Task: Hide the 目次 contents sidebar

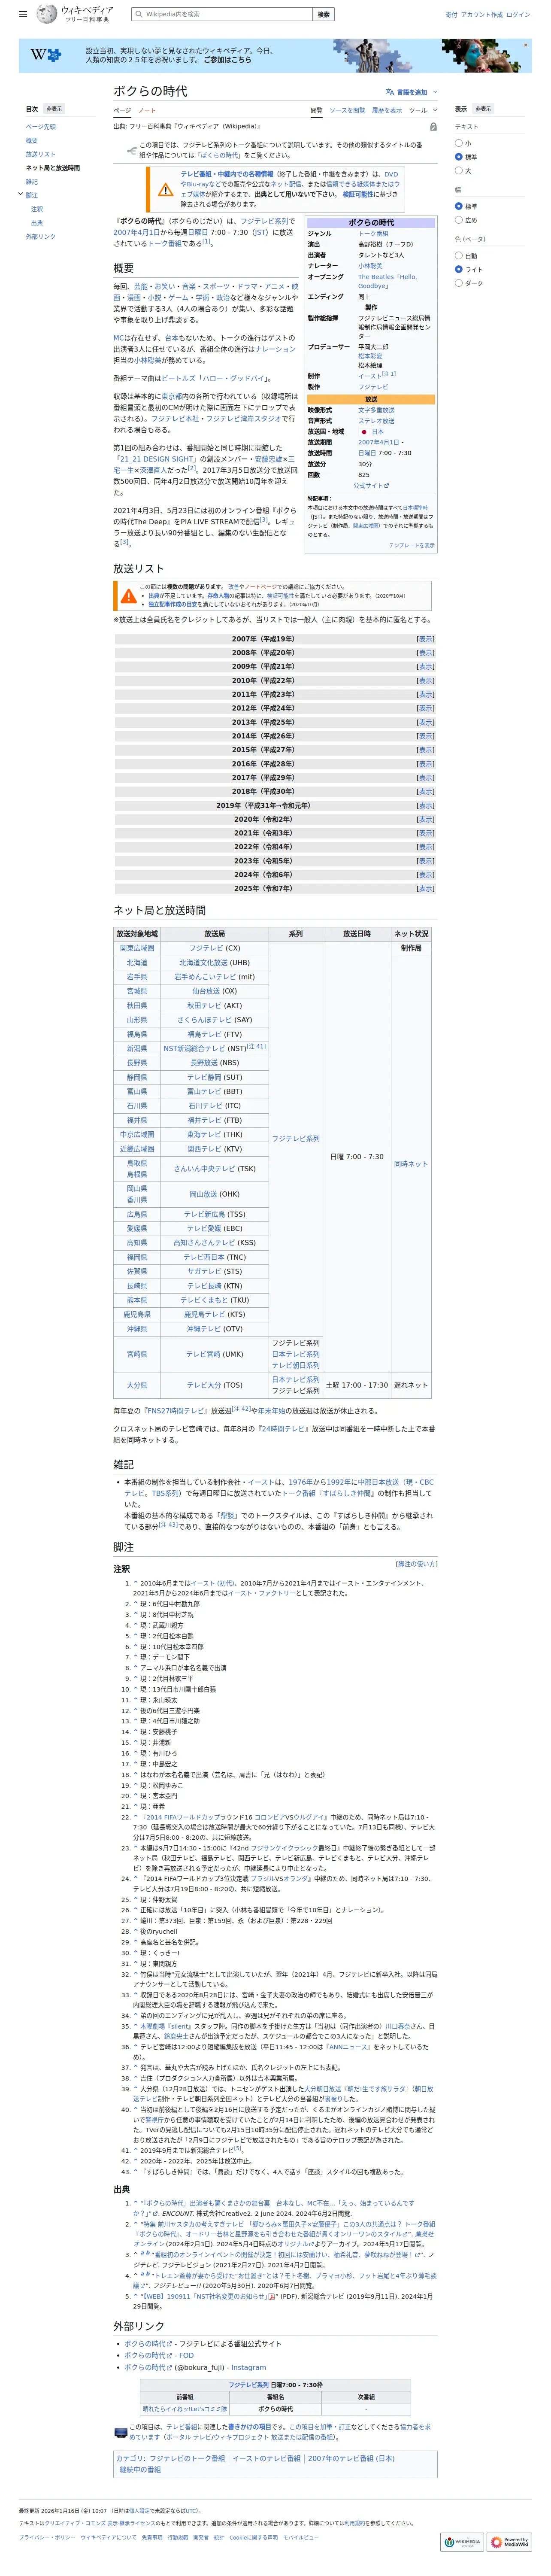Action: [x=54, y=109]
